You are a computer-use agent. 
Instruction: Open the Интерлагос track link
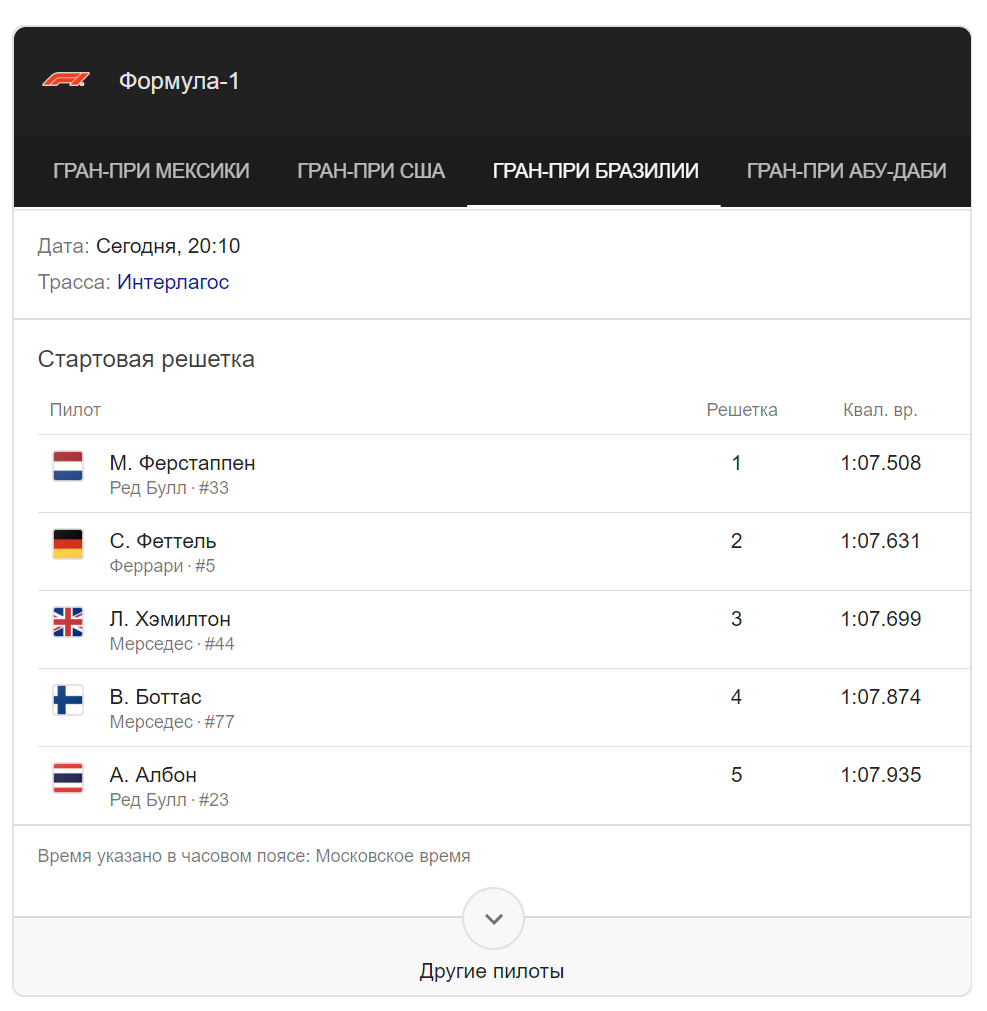[x=173, y=282]
